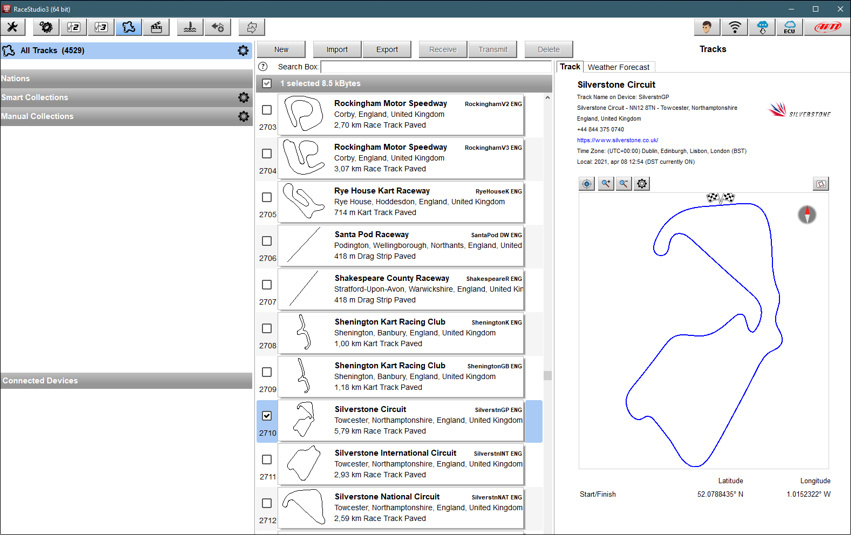Select the Silverstone National Circuit thumbnail
This screenshot has width=851, height=535.
(x=303, y=507)
